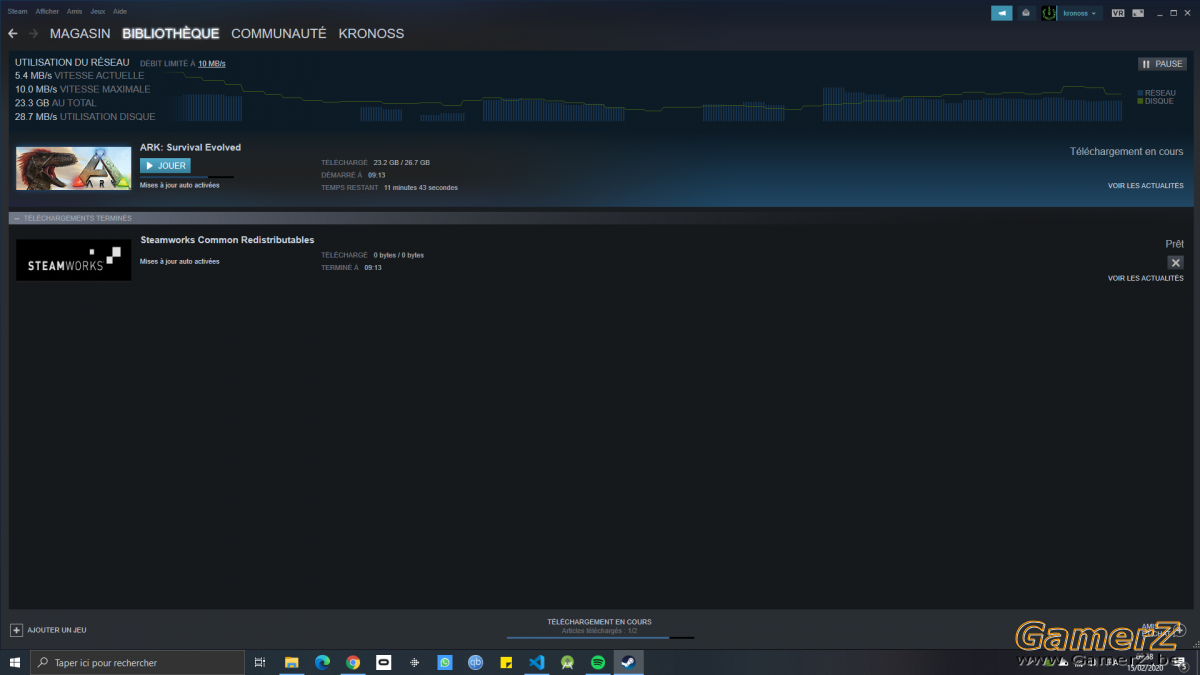Click the '11 minutes 43 secondes' remaining time
This screenshot has height=675, width=1200.
421,188
